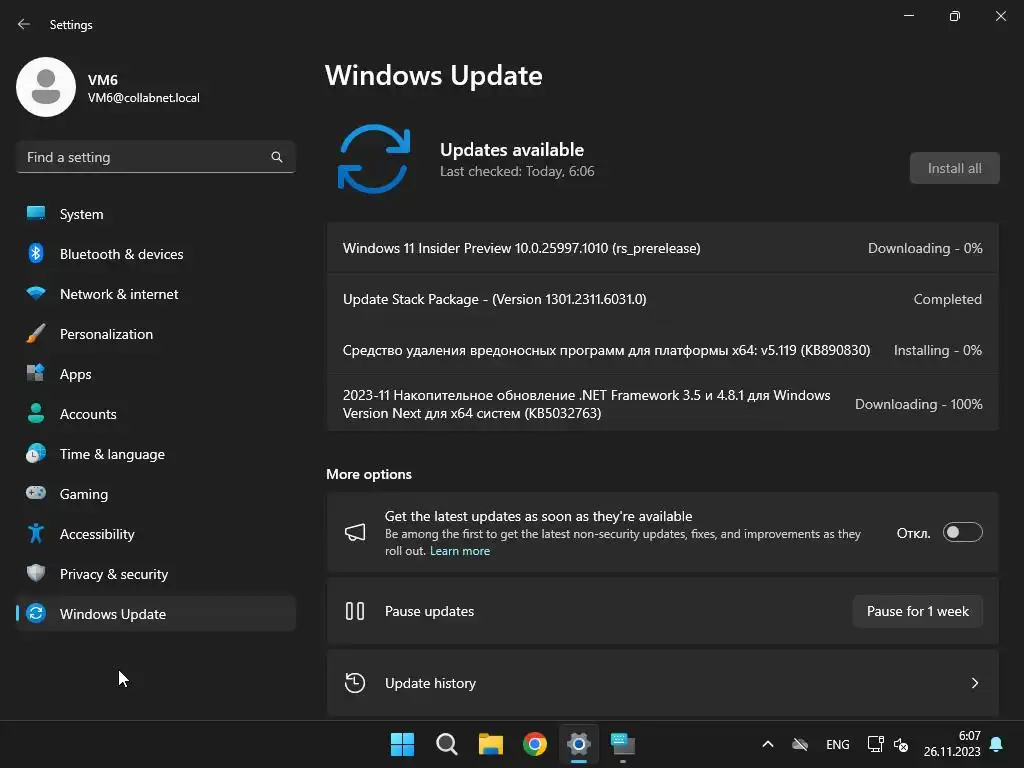The height and width of the screenshot is (768, 1024).
Task: Open taskbar Search
Action: click(447, 744)
